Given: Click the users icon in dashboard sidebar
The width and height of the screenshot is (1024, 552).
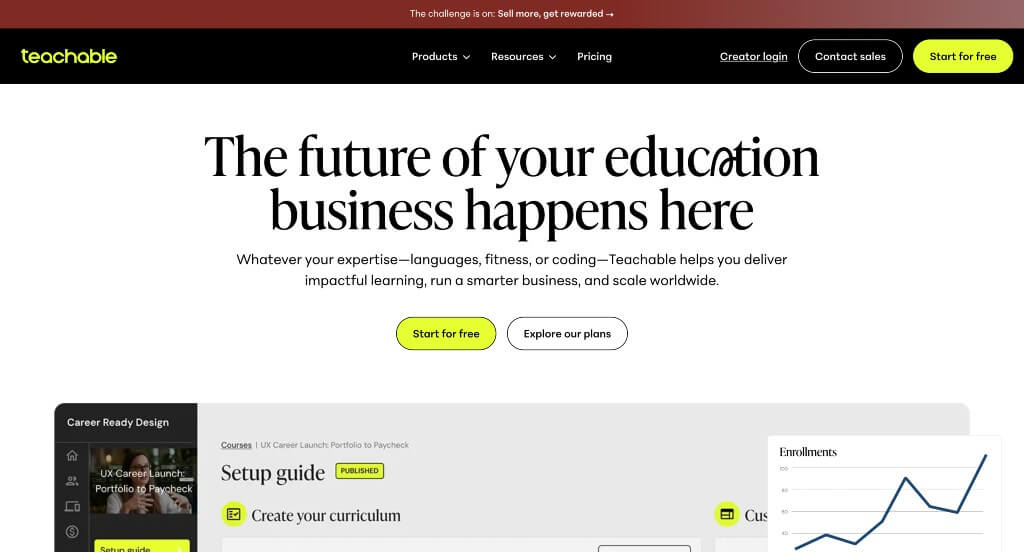Looking at the screenshot, I should point(72,481).
